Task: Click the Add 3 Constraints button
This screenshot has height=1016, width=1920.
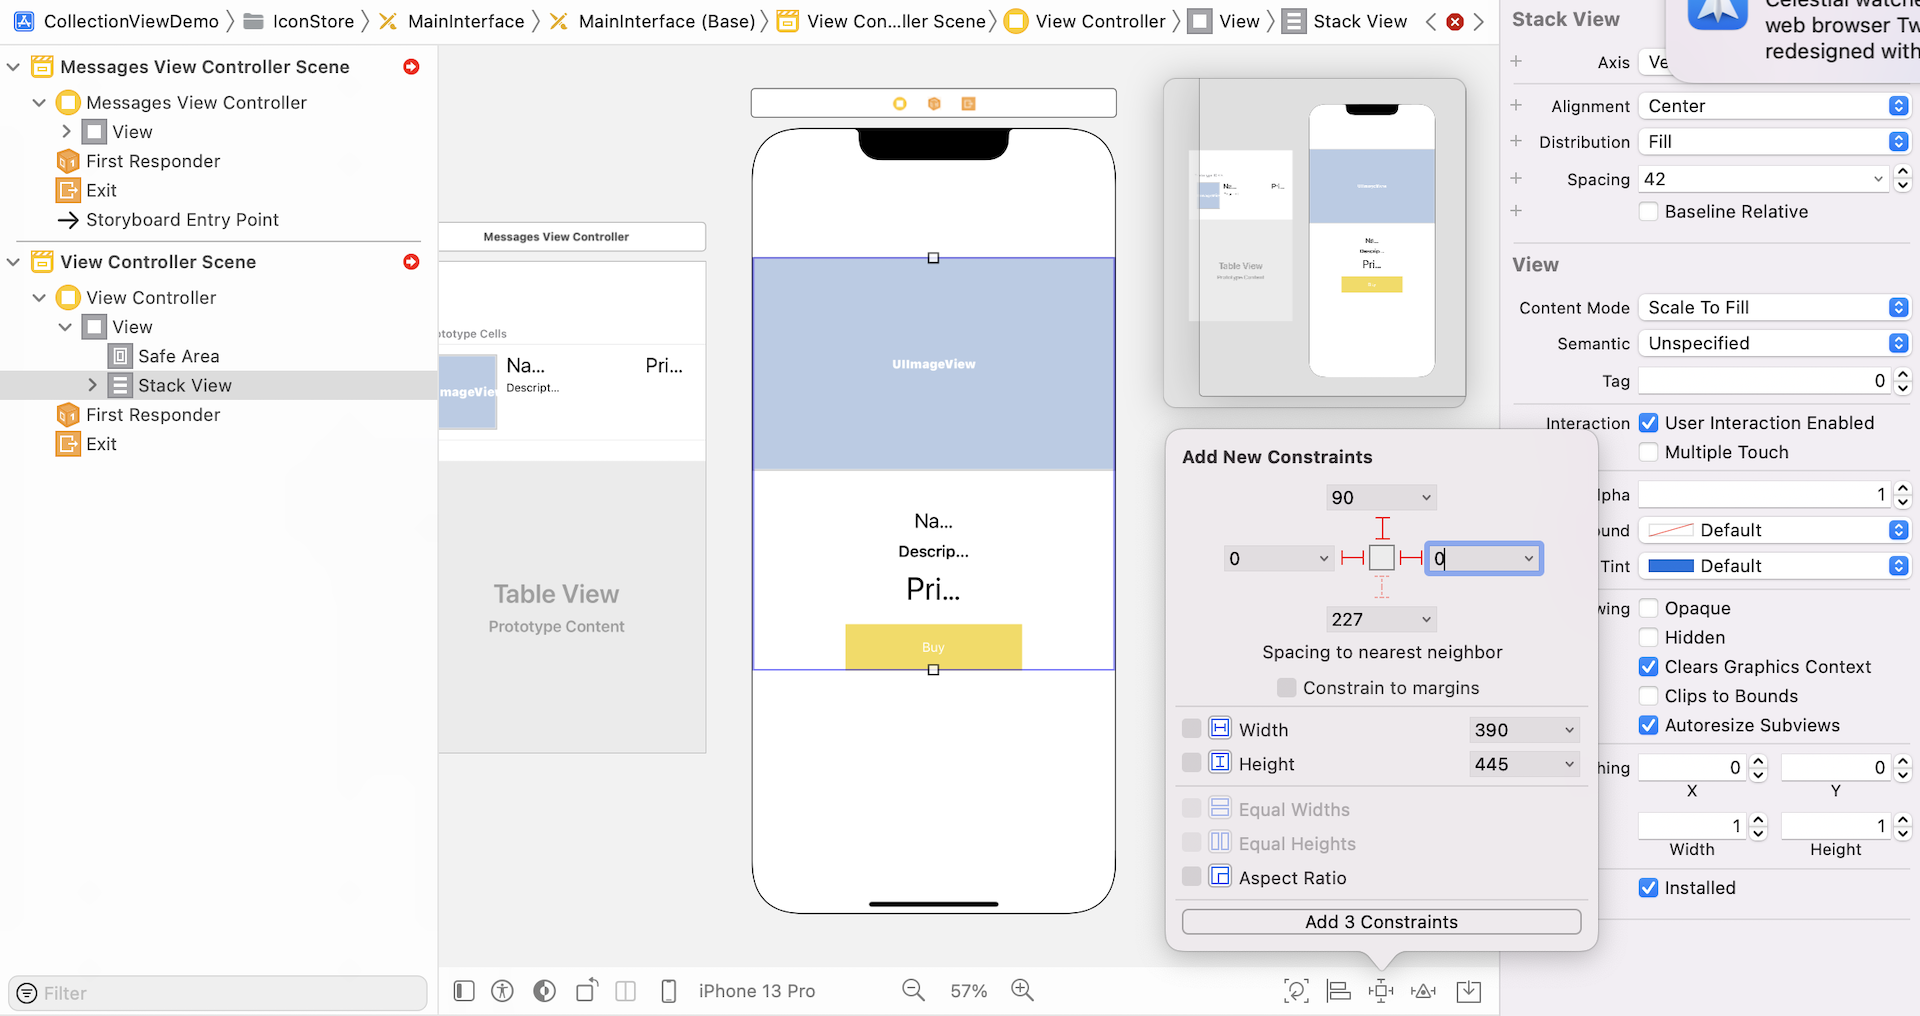Action: [1381, 922]
